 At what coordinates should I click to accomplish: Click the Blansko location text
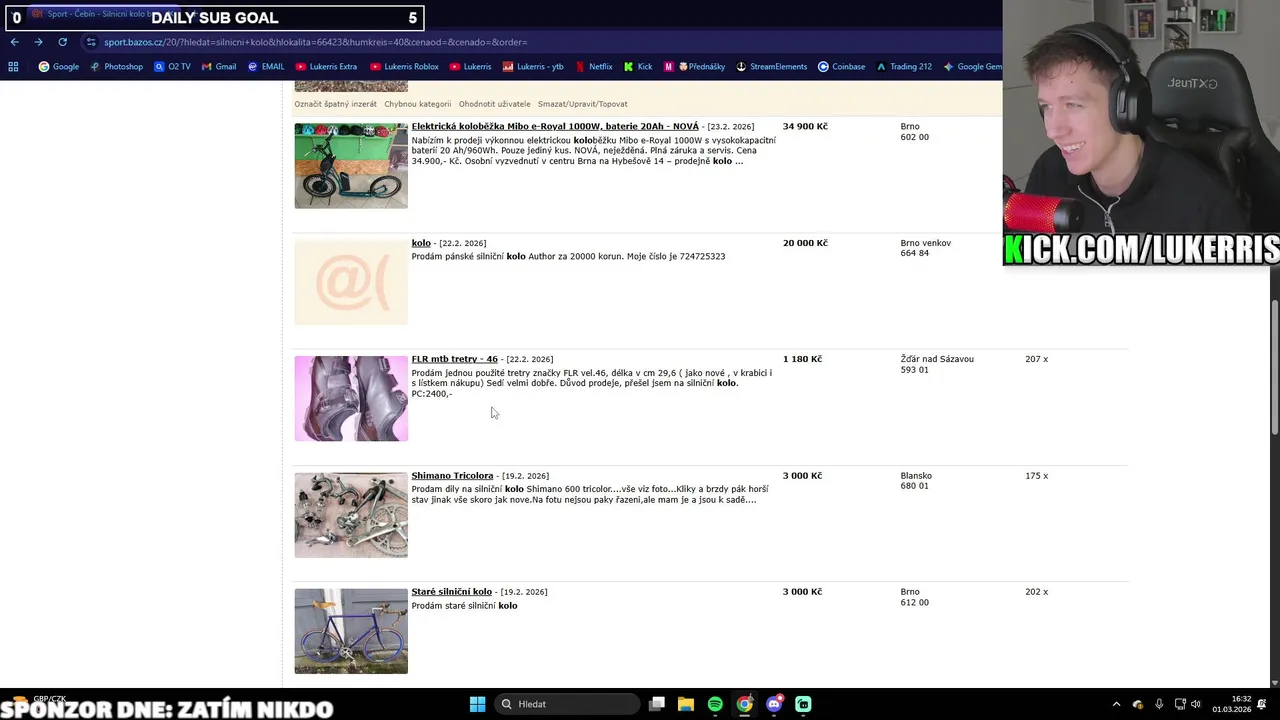[x=916, y=476]
